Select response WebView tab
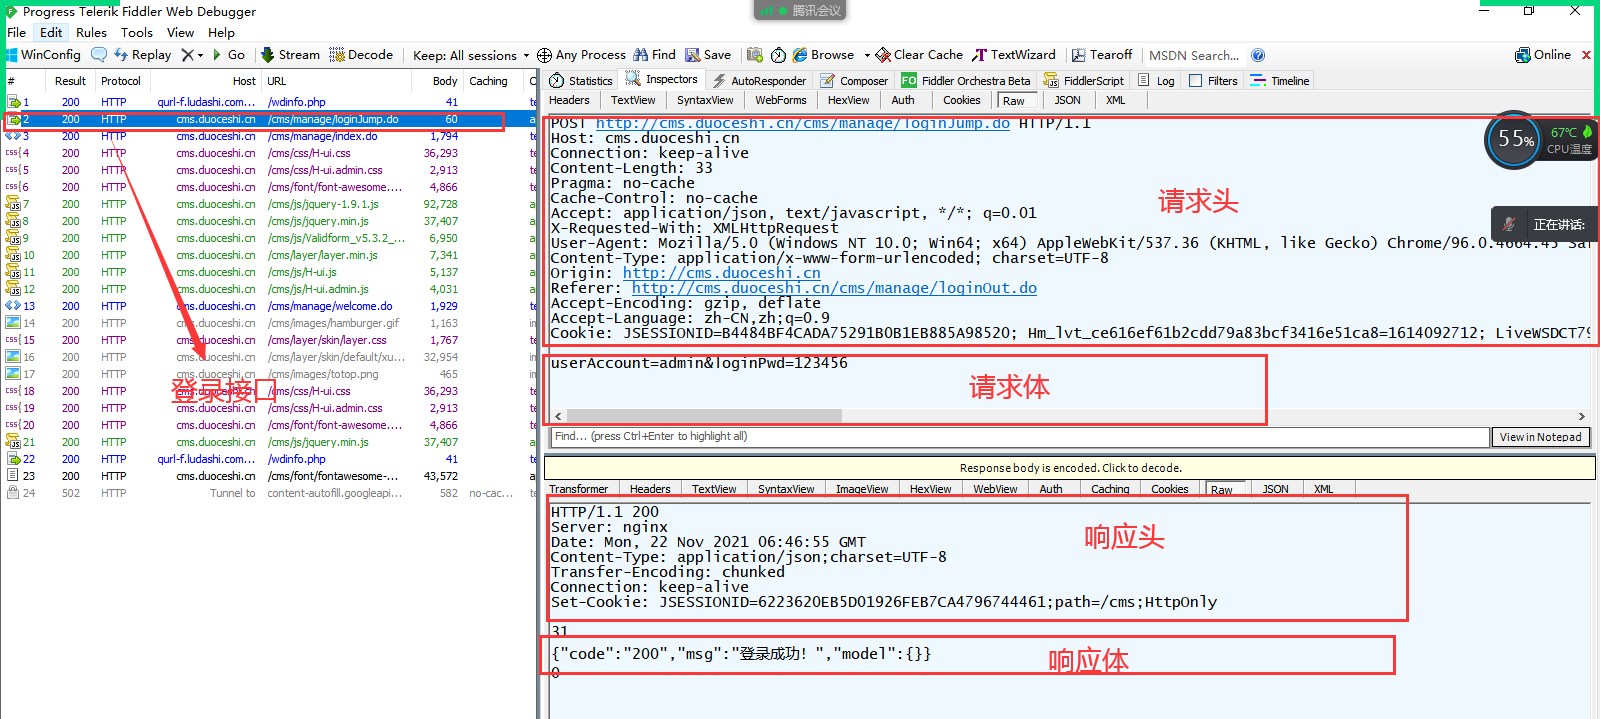This screenshot has width=1600, height=719. [995, 489]
